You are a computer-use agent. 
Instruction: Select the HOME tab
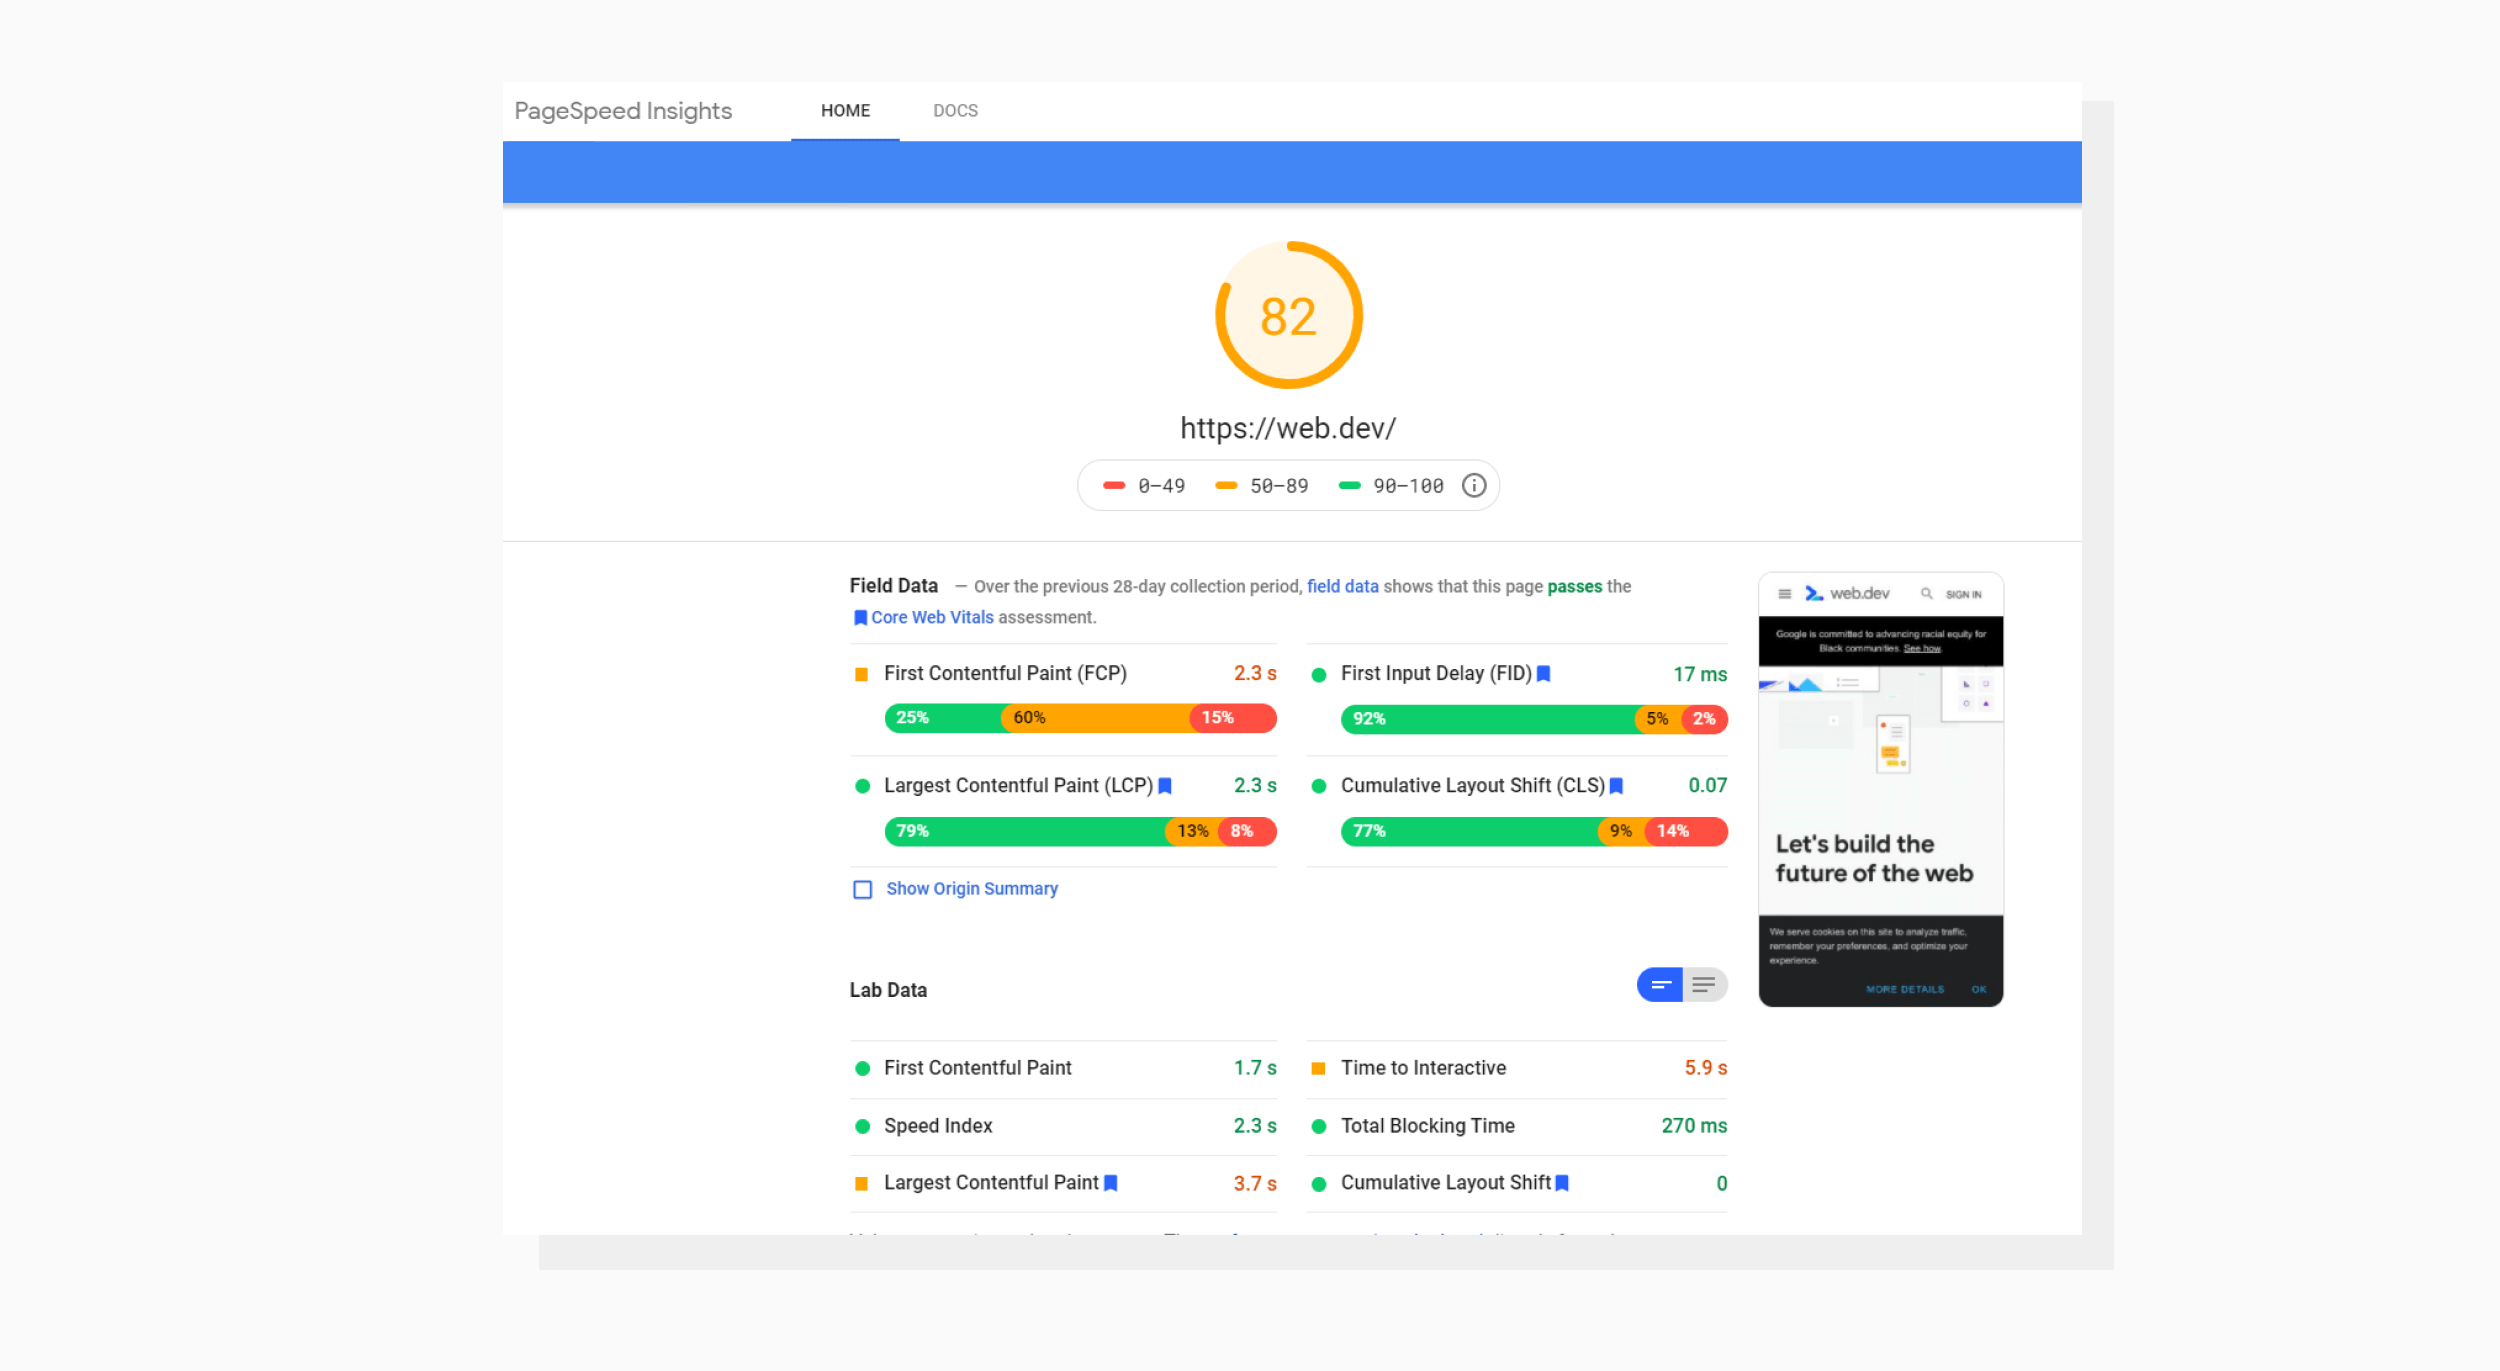[845, 111]
